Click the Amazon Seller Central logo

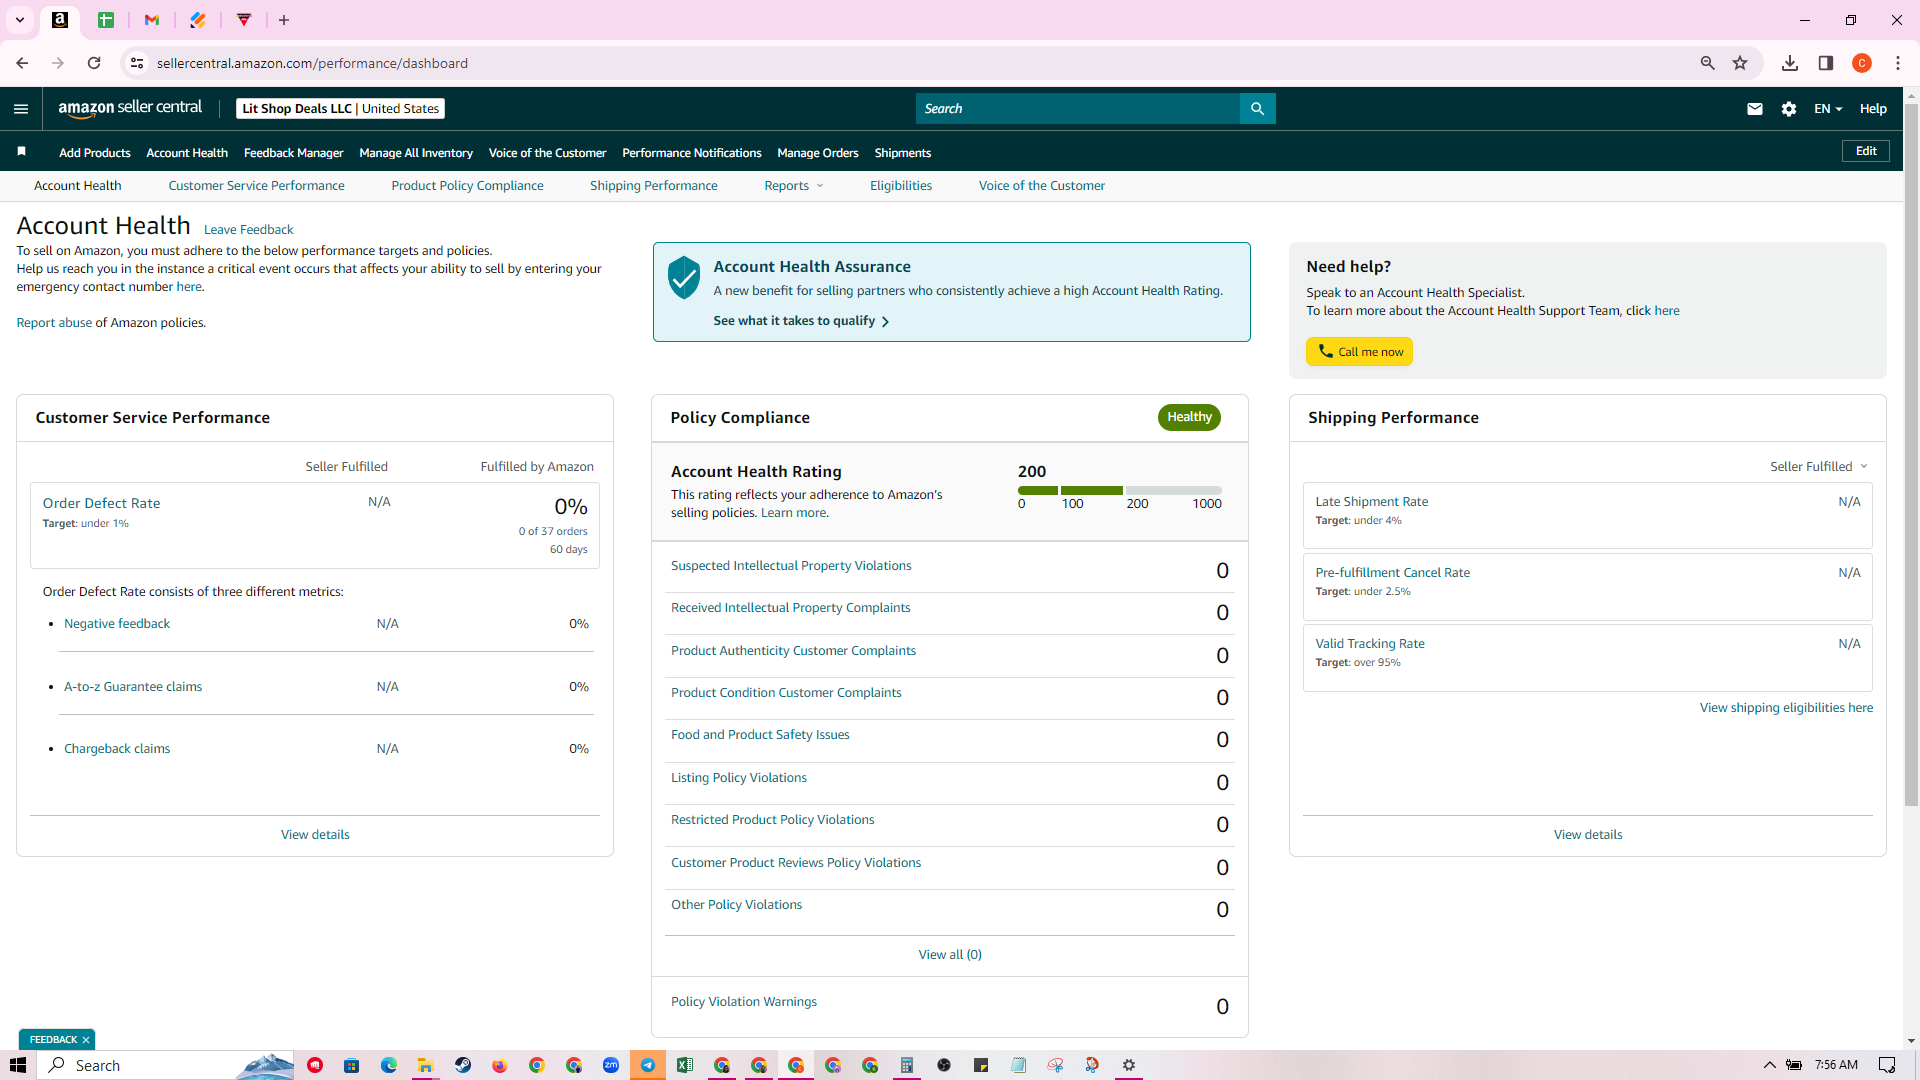(130, 108)
